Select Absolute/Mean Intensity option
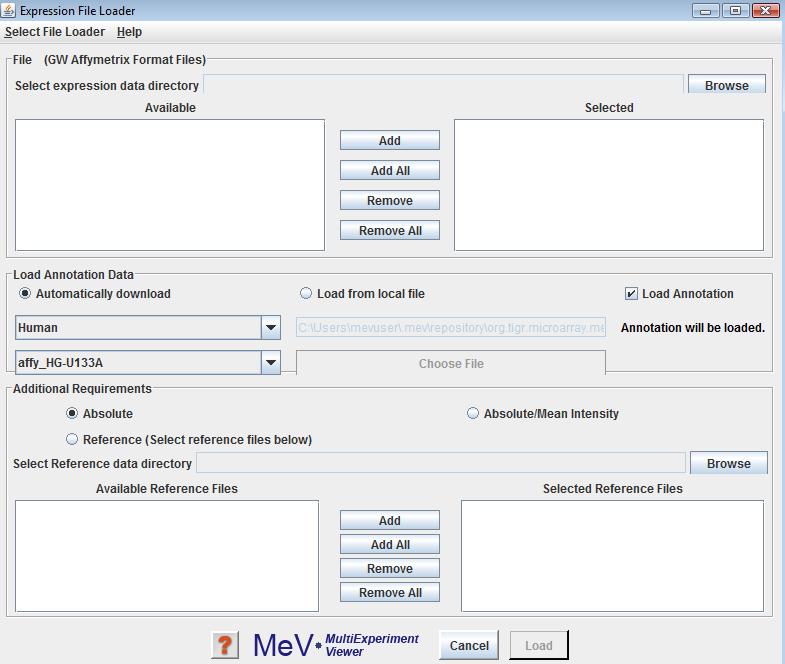Image resolution: width=785 pixels, height=664 pixels. click(473, 413)
